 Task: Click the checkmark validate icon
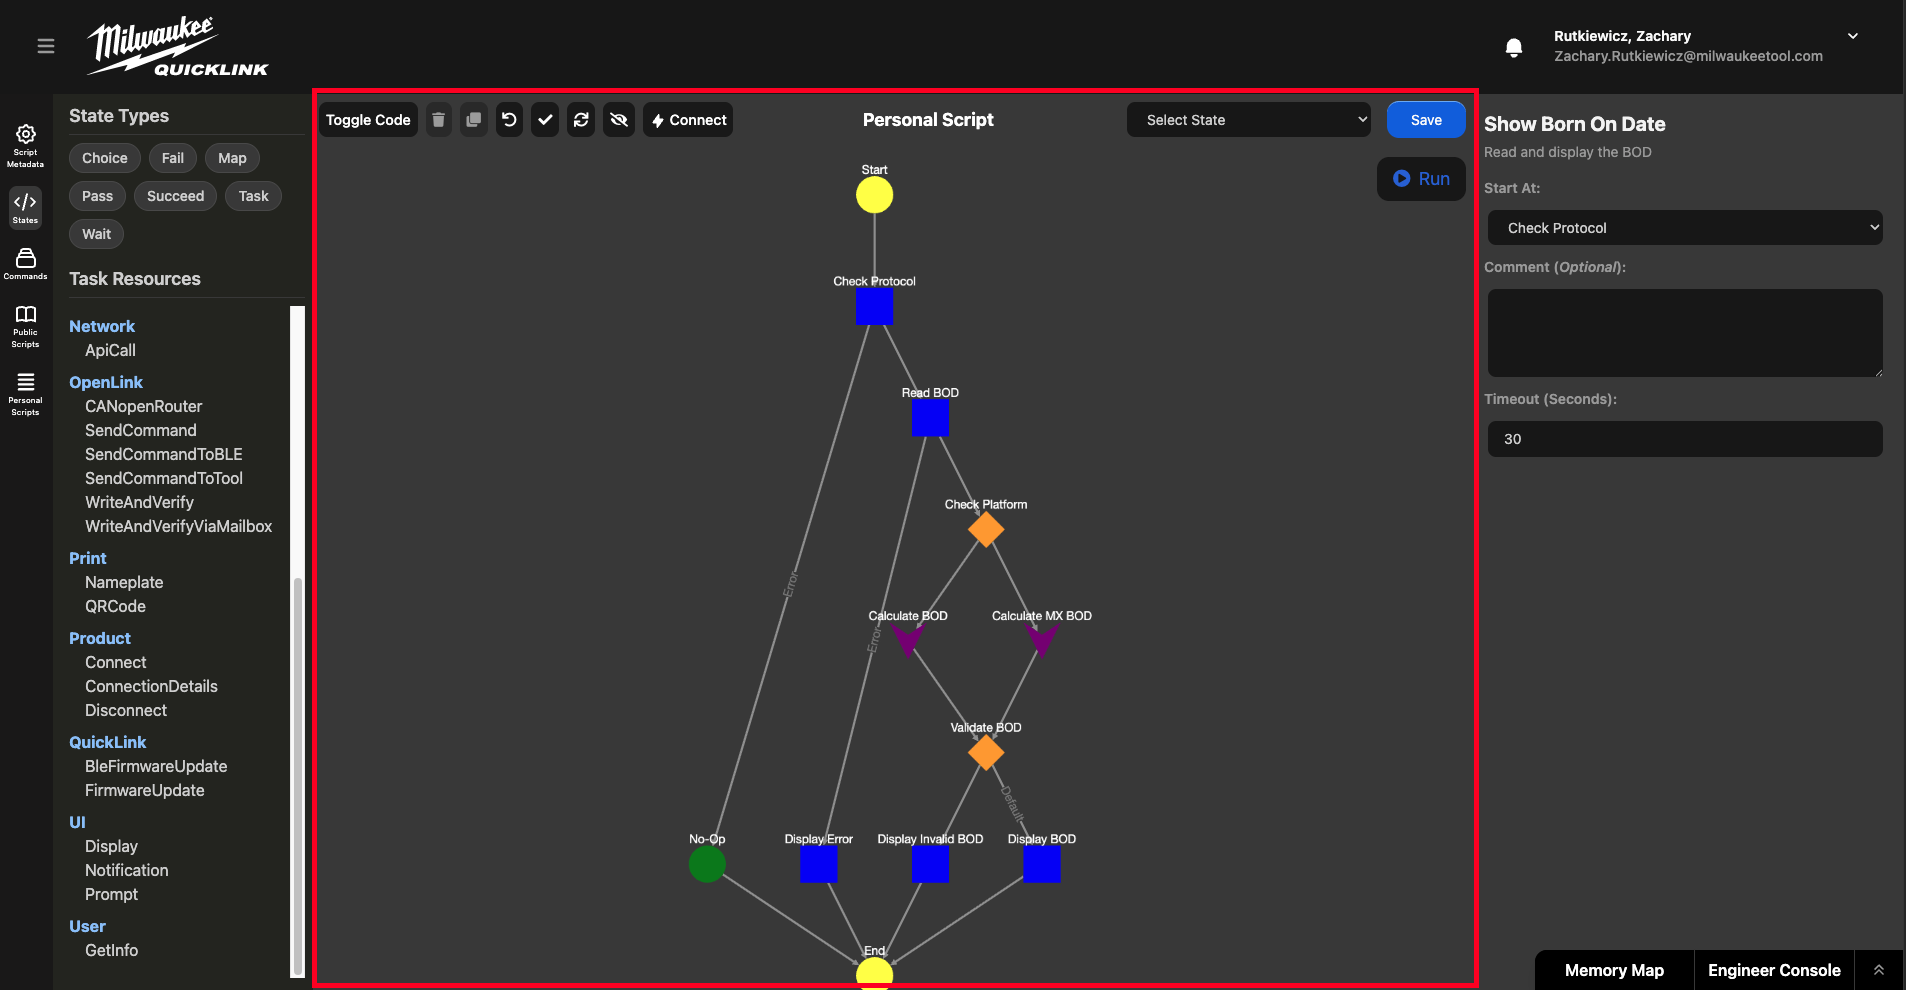pos(545,120)
